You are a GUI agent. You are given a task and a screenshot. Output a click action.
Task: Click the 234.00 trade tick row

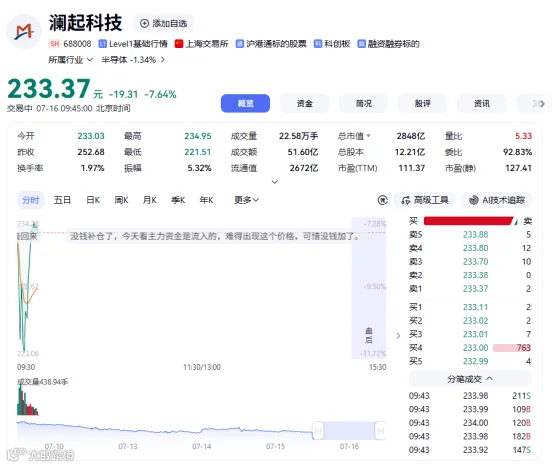pos(470,423)
